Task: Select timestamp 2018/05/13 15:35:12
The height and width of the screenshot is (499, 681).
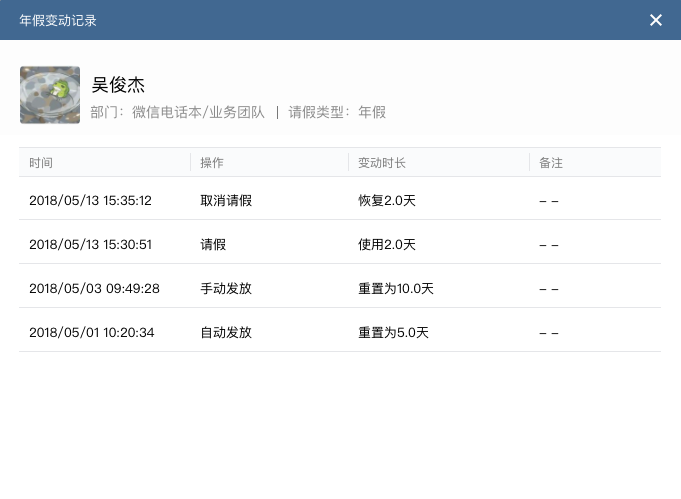Action: tap(90, 201)
